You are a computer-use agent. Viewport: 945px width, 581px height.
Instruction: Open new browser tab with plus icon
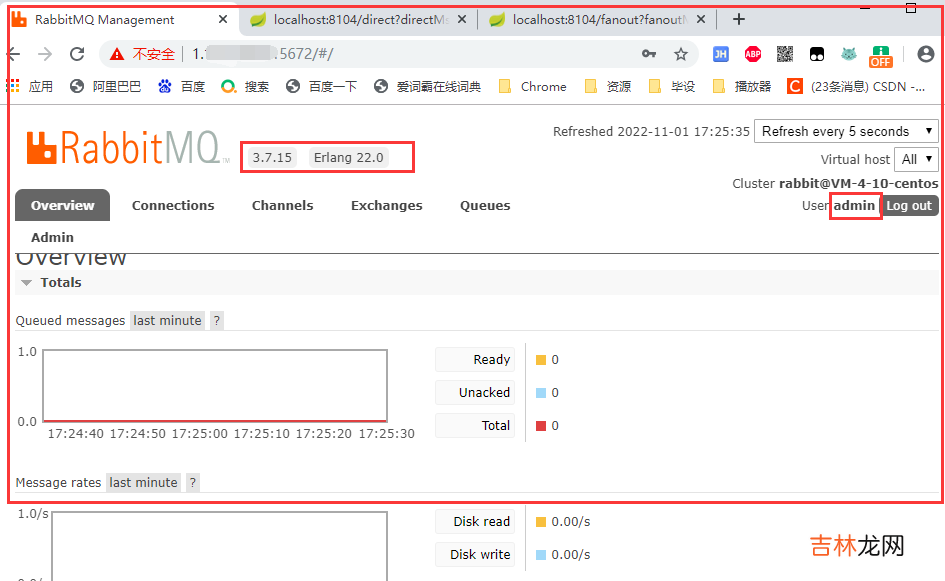coord(739,19)
